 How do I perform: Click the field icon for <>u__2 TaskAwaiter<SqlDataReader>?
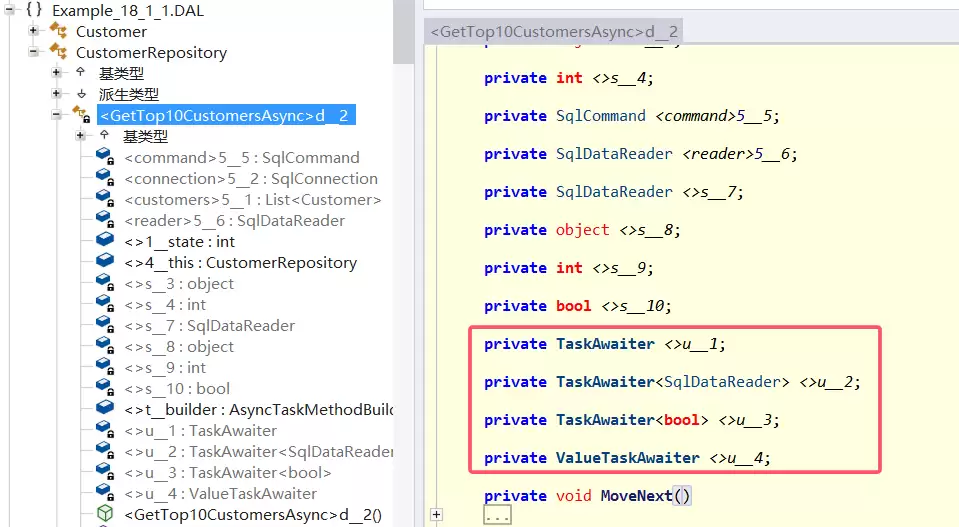[x=105, y=451]
